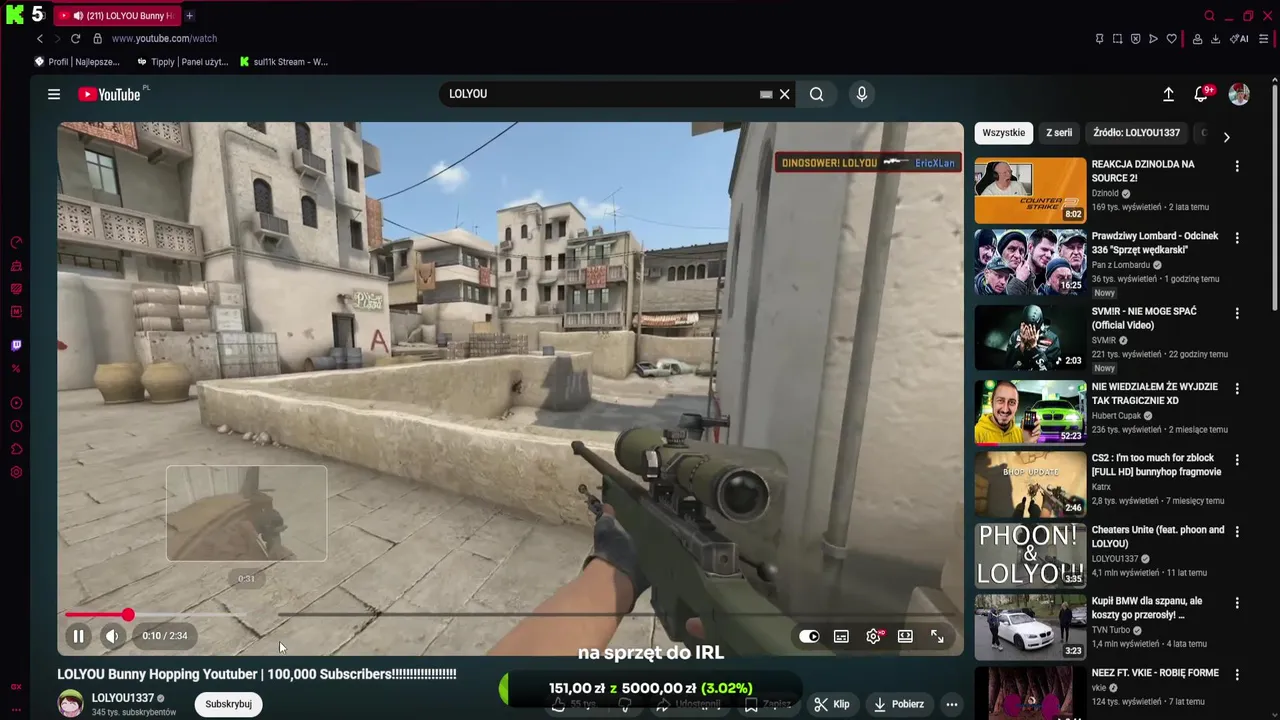Image resolution: width=1280 pixels, height=720 pixels.
Task: Open the Tipply | Panel użyt... bookmark
Action: click(x=182, y=62)
